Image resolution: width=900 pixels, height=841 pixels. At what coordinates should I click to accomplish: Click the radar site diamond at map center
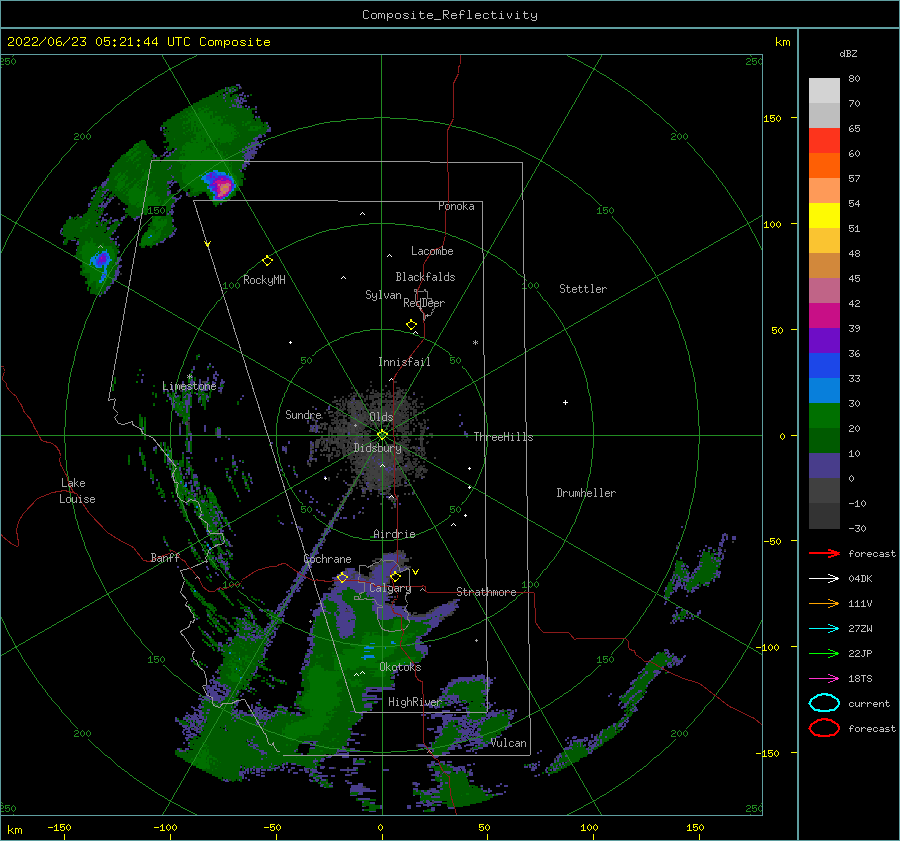(382, 435)
